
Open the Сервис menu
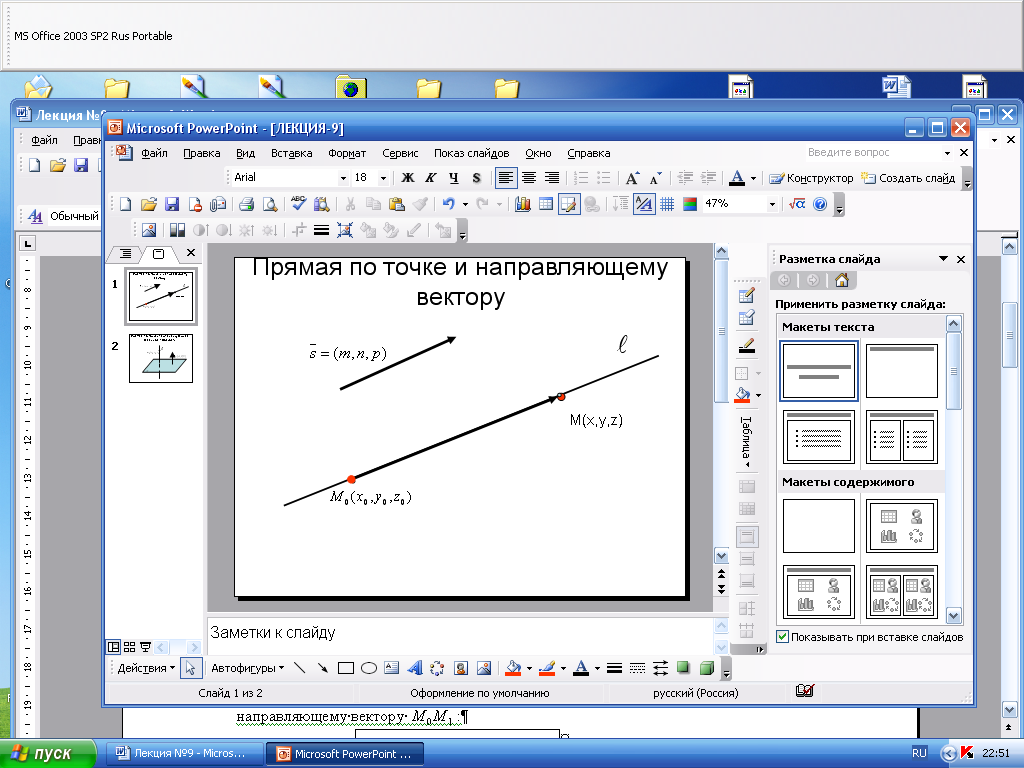point(400,153)
